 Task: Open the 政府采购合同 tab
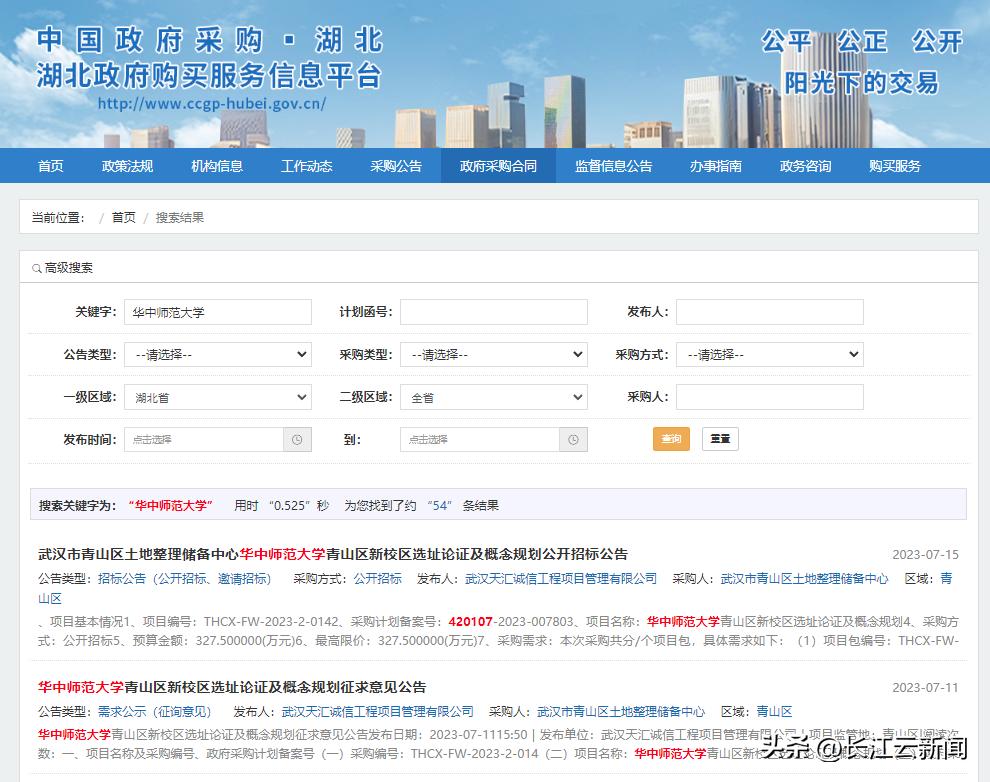coord(498,166)
